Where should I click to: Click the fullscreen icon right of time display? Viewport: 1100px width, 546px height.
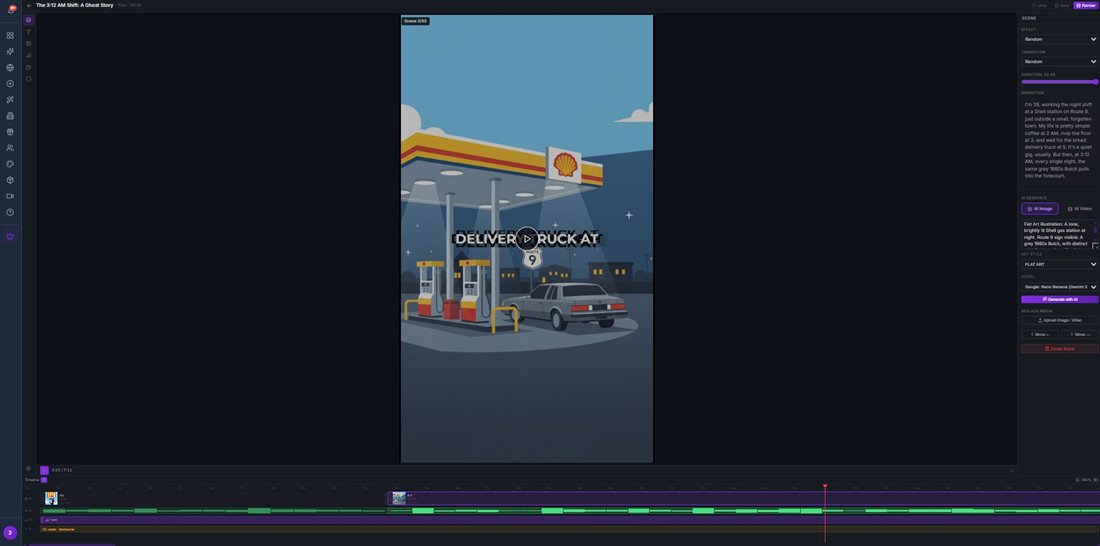point(1011,470)
